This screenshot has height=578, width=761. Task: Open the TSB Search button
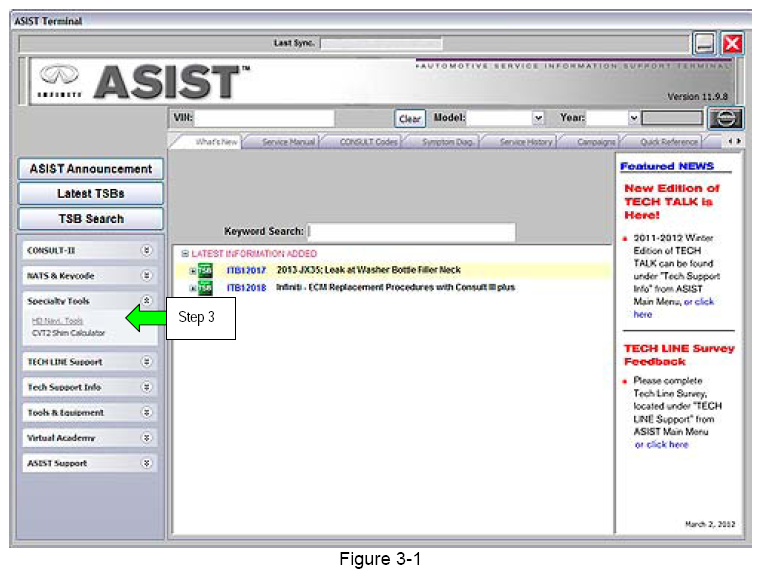tap(90, 219)
